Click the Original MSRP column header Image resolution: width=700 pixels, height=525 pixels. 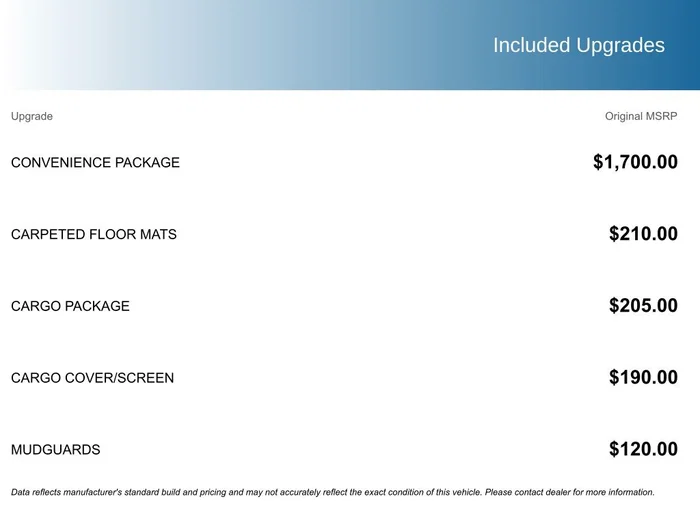[x=641, y=116]
